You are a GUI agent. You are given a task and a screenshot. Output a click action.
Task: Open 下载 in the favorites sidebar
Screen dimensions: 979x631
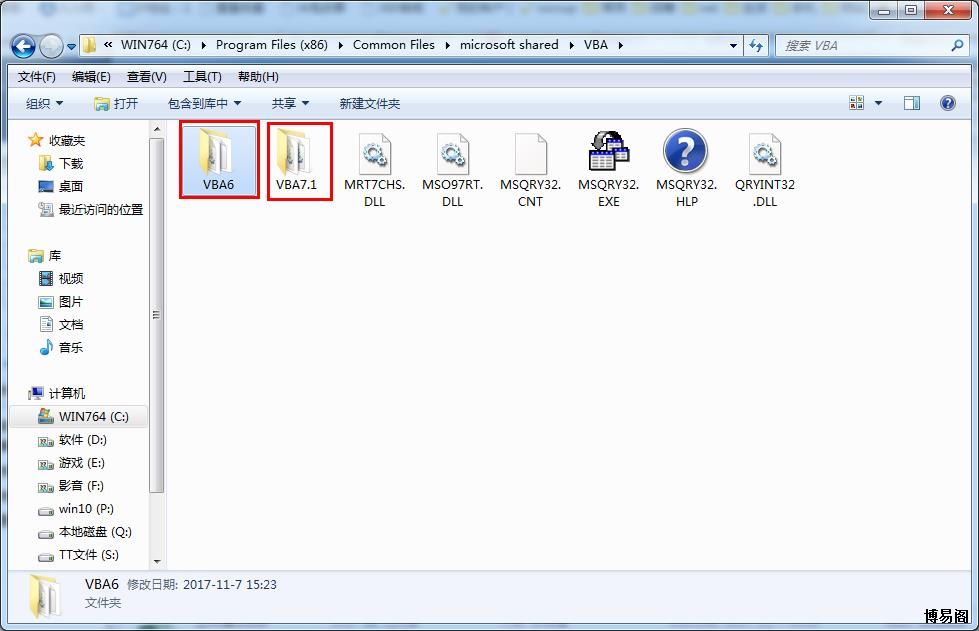tap(71, 163)
